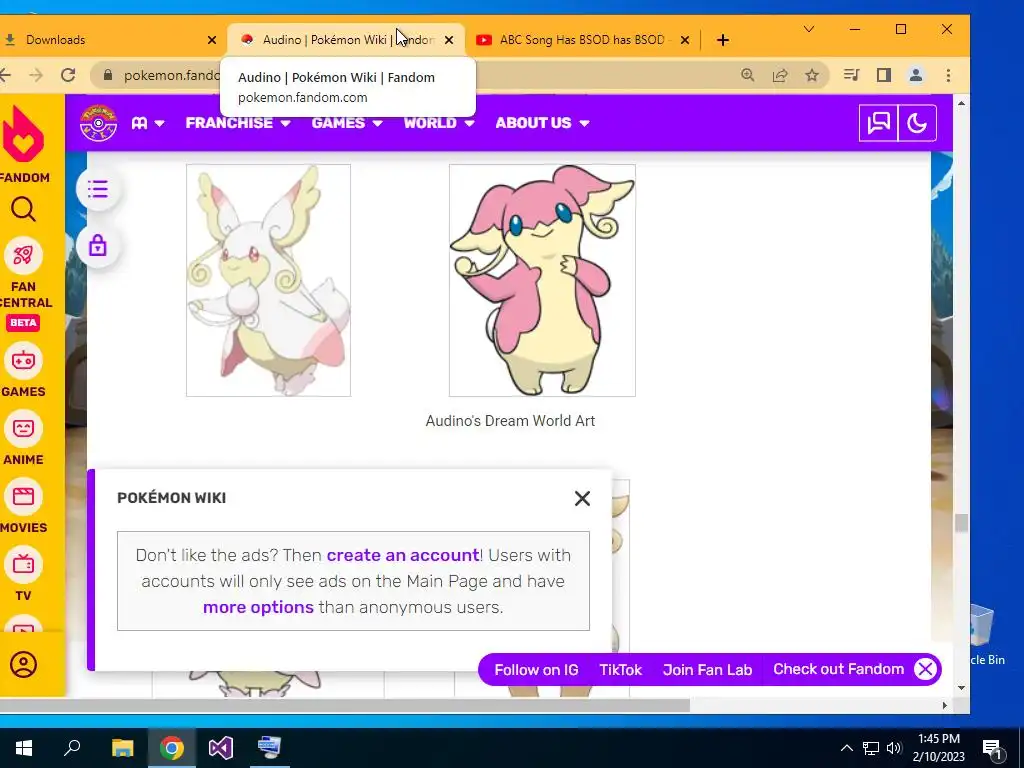
Task: Expand the WORLD menu
Action: (x=439, y=123)
